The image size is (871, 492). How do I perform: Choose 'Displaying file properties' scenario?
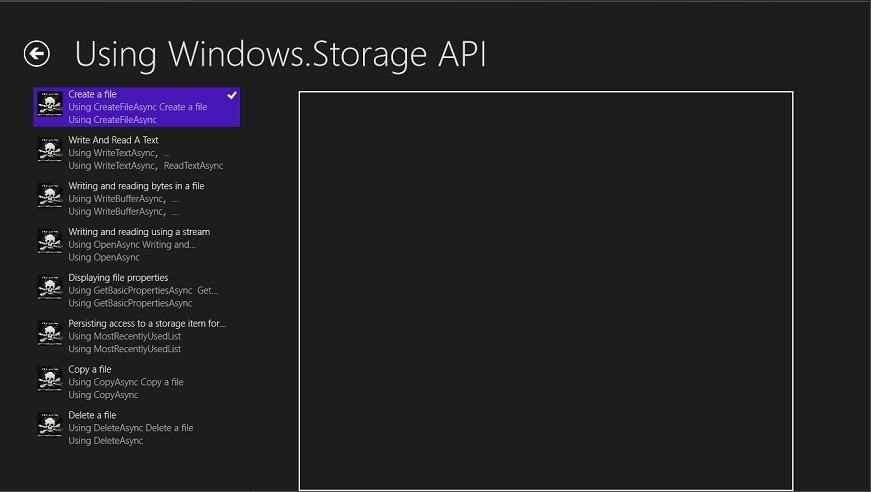[118, 278]
